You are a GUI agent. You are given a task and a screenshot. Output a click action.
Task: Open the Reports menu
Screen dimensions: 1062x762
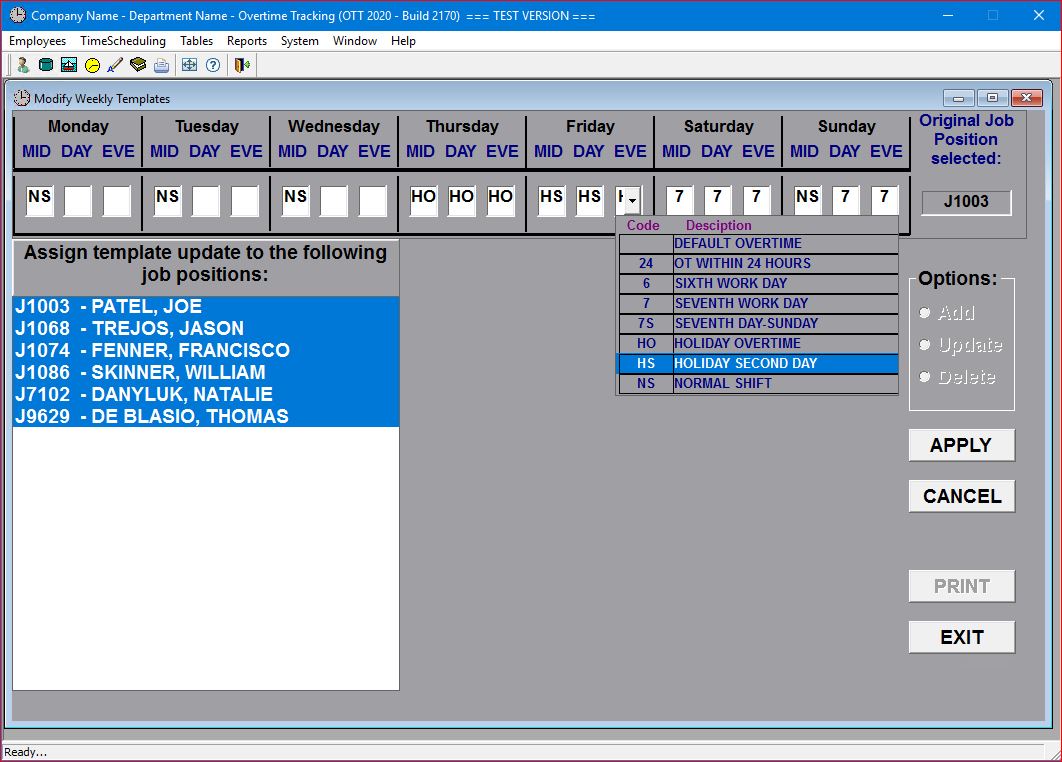(x=247, y=41)
